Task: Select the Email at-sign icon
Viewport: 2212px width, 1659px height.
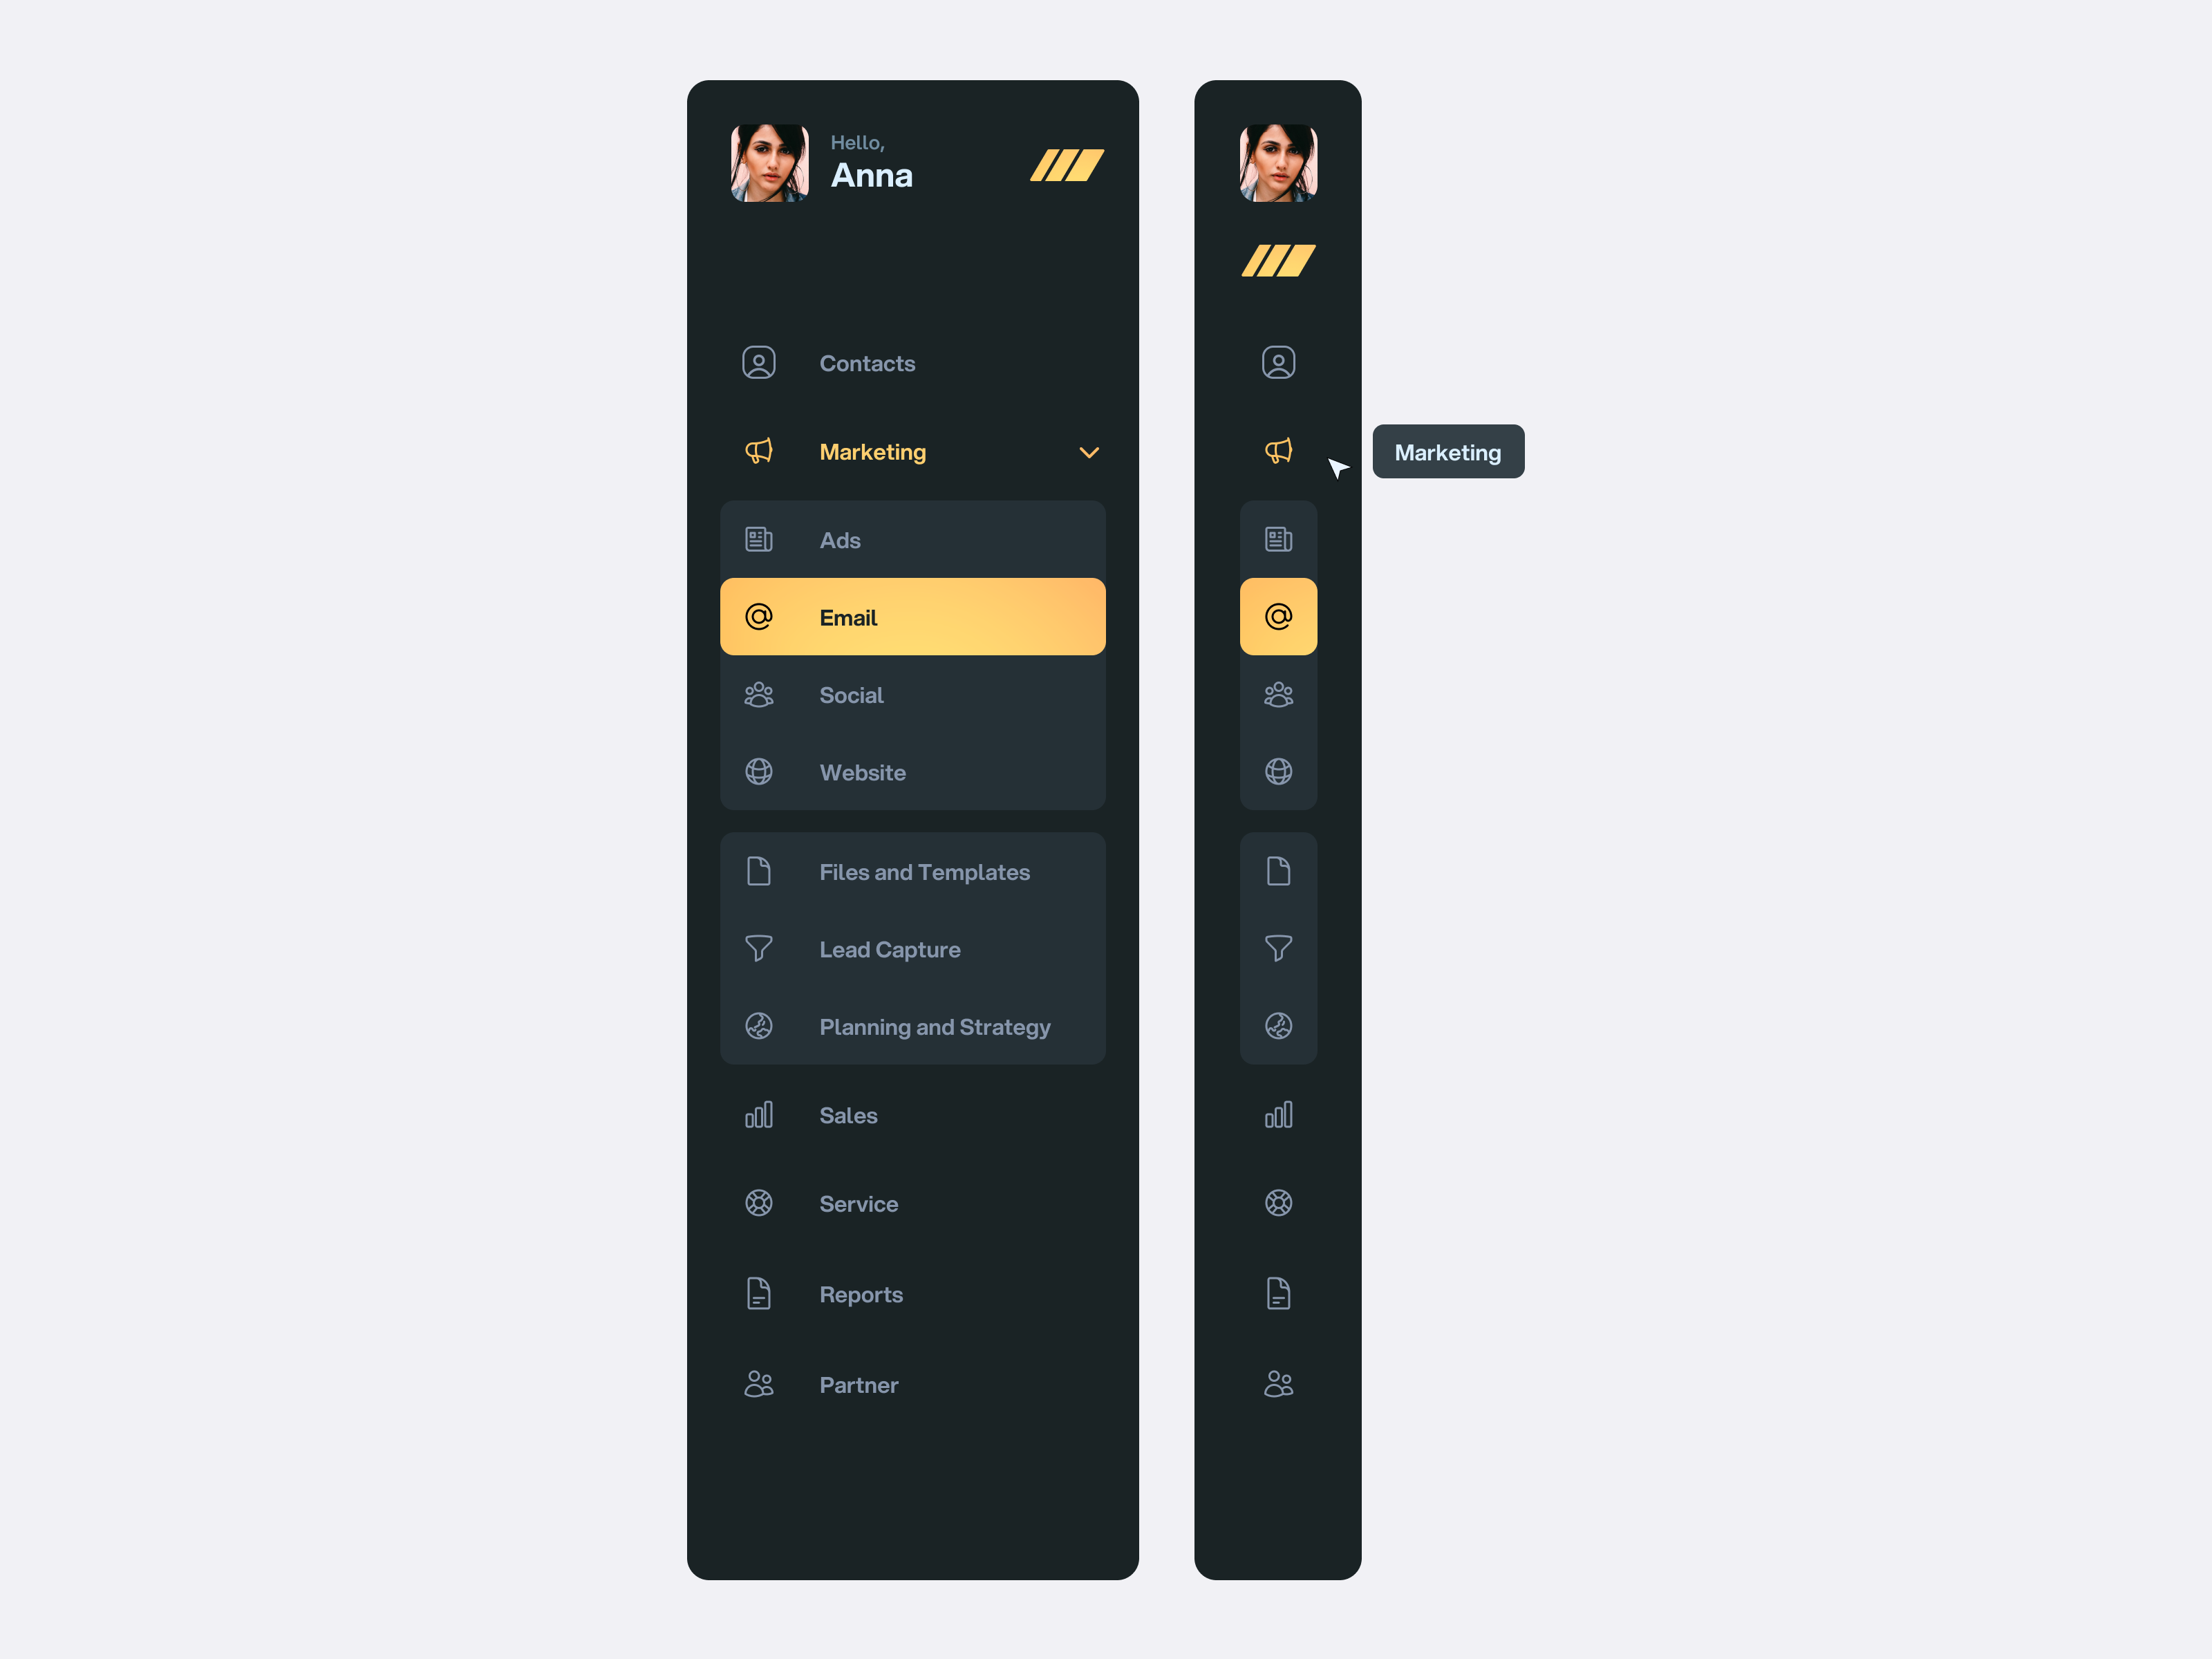Action: (x=760, y=617)
